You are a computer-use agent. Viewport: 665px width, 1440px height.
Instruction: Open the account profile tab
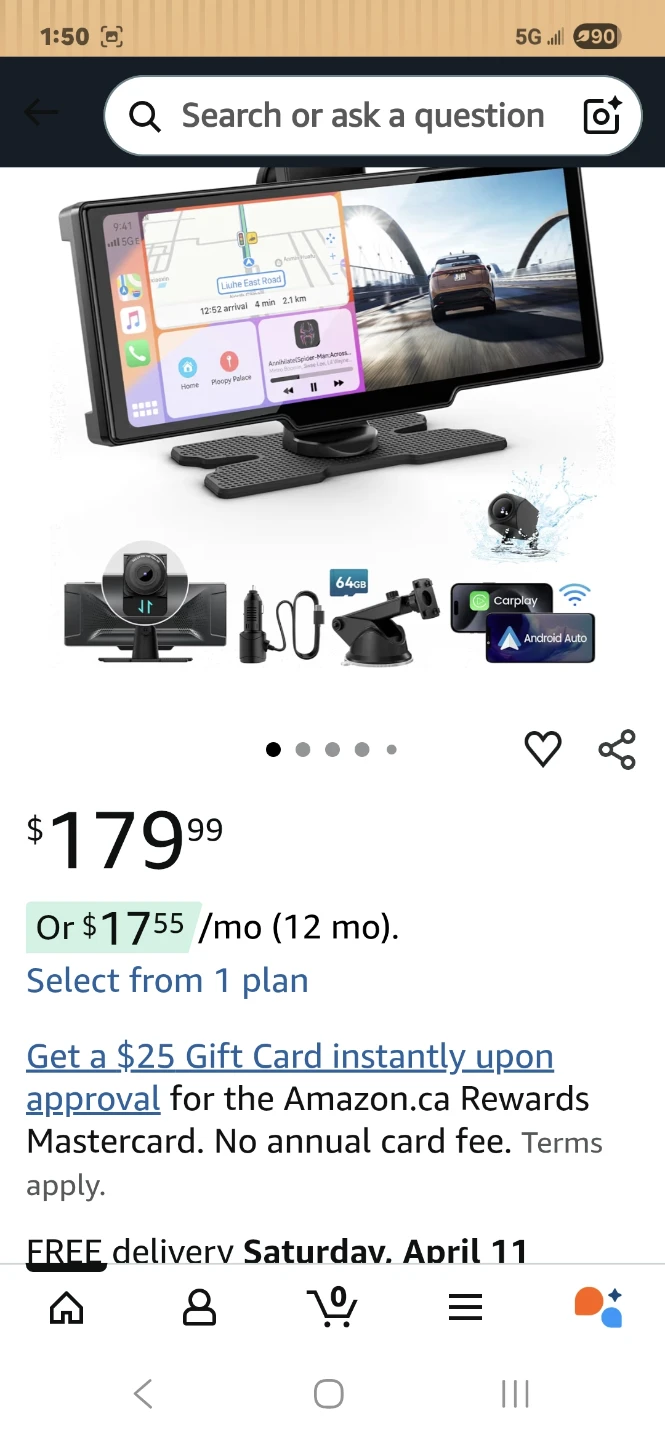pyautogui.click(x=199, y=1306)
